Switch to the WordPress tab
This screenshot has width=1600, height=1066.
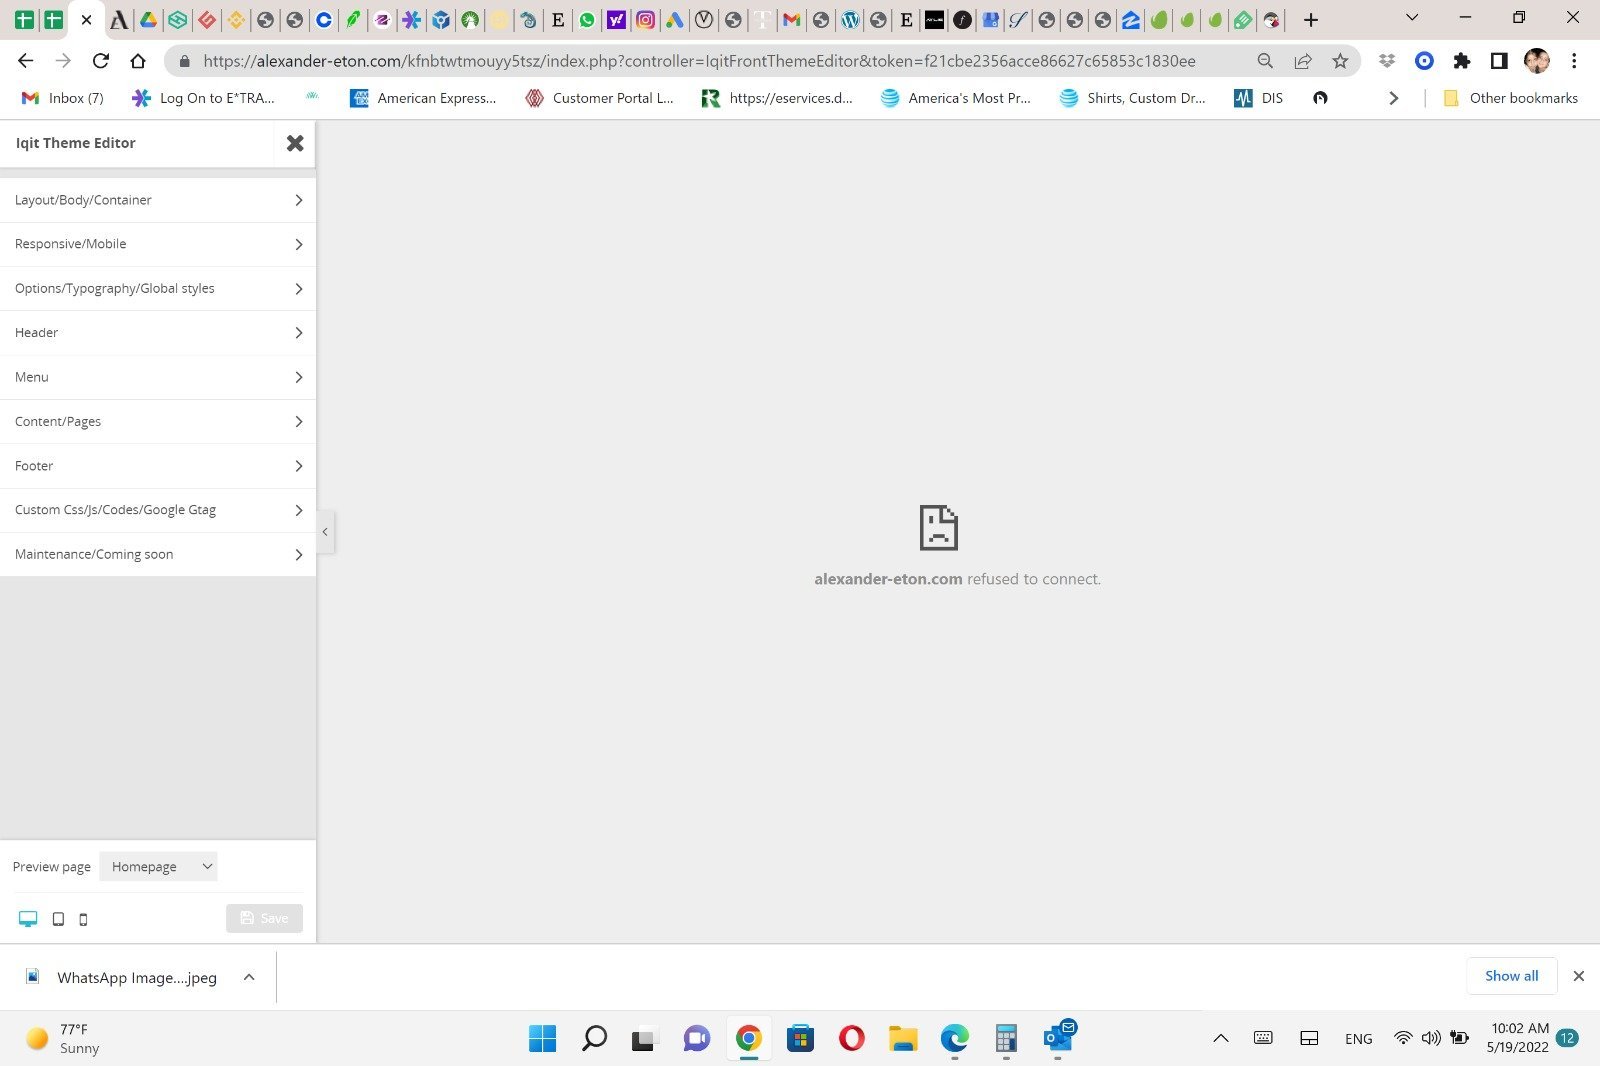(x=849, y=20)
